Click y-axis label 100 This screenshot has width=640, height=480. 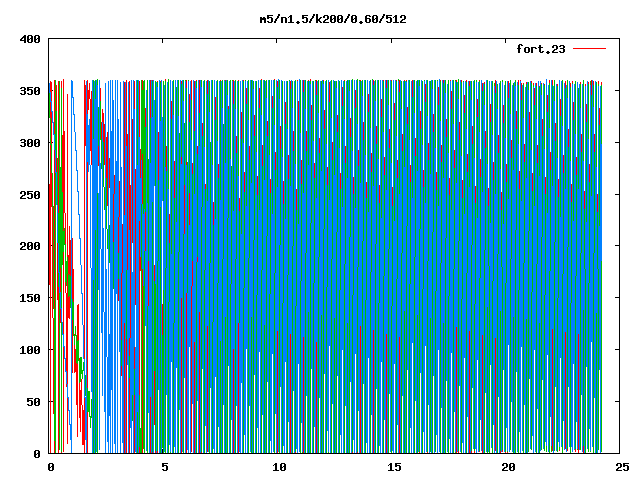point(30,350)
